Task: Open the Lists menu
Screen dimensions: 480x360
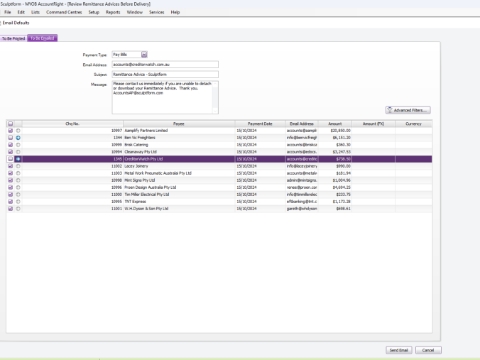Action: pyautogui.click(x=35, y=12)
